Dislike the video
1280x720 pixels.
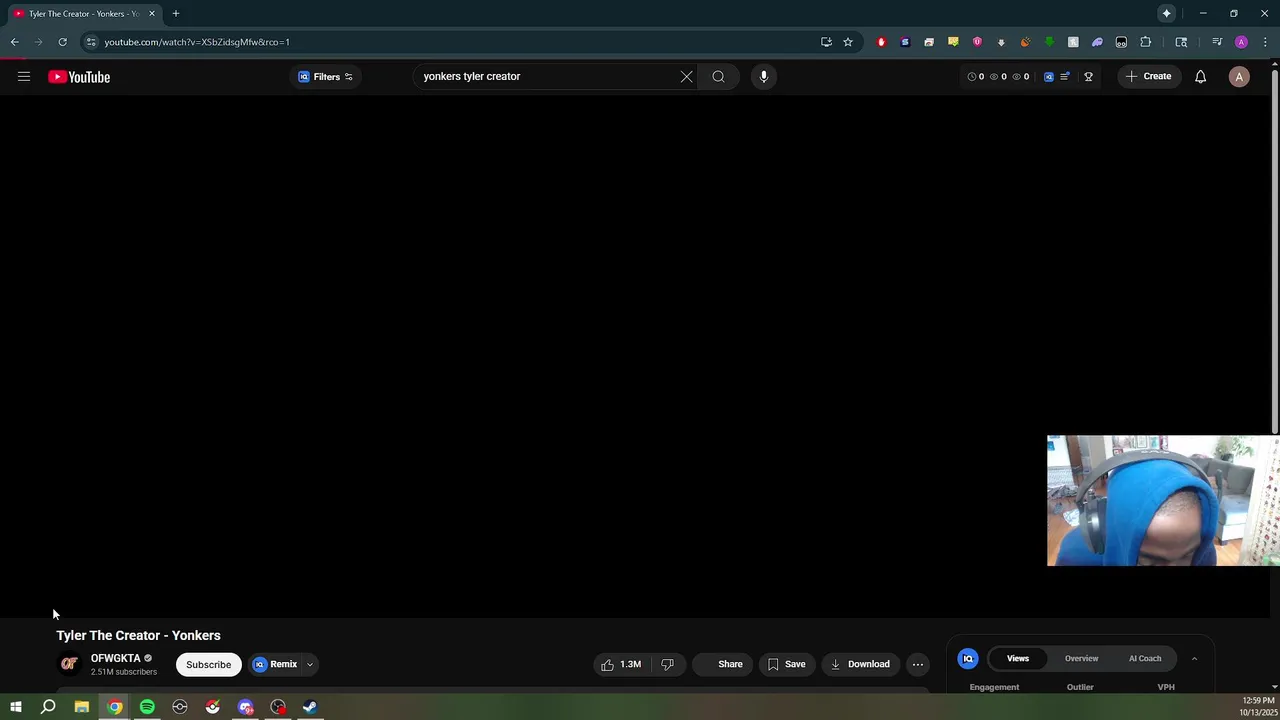pos(667,664)
